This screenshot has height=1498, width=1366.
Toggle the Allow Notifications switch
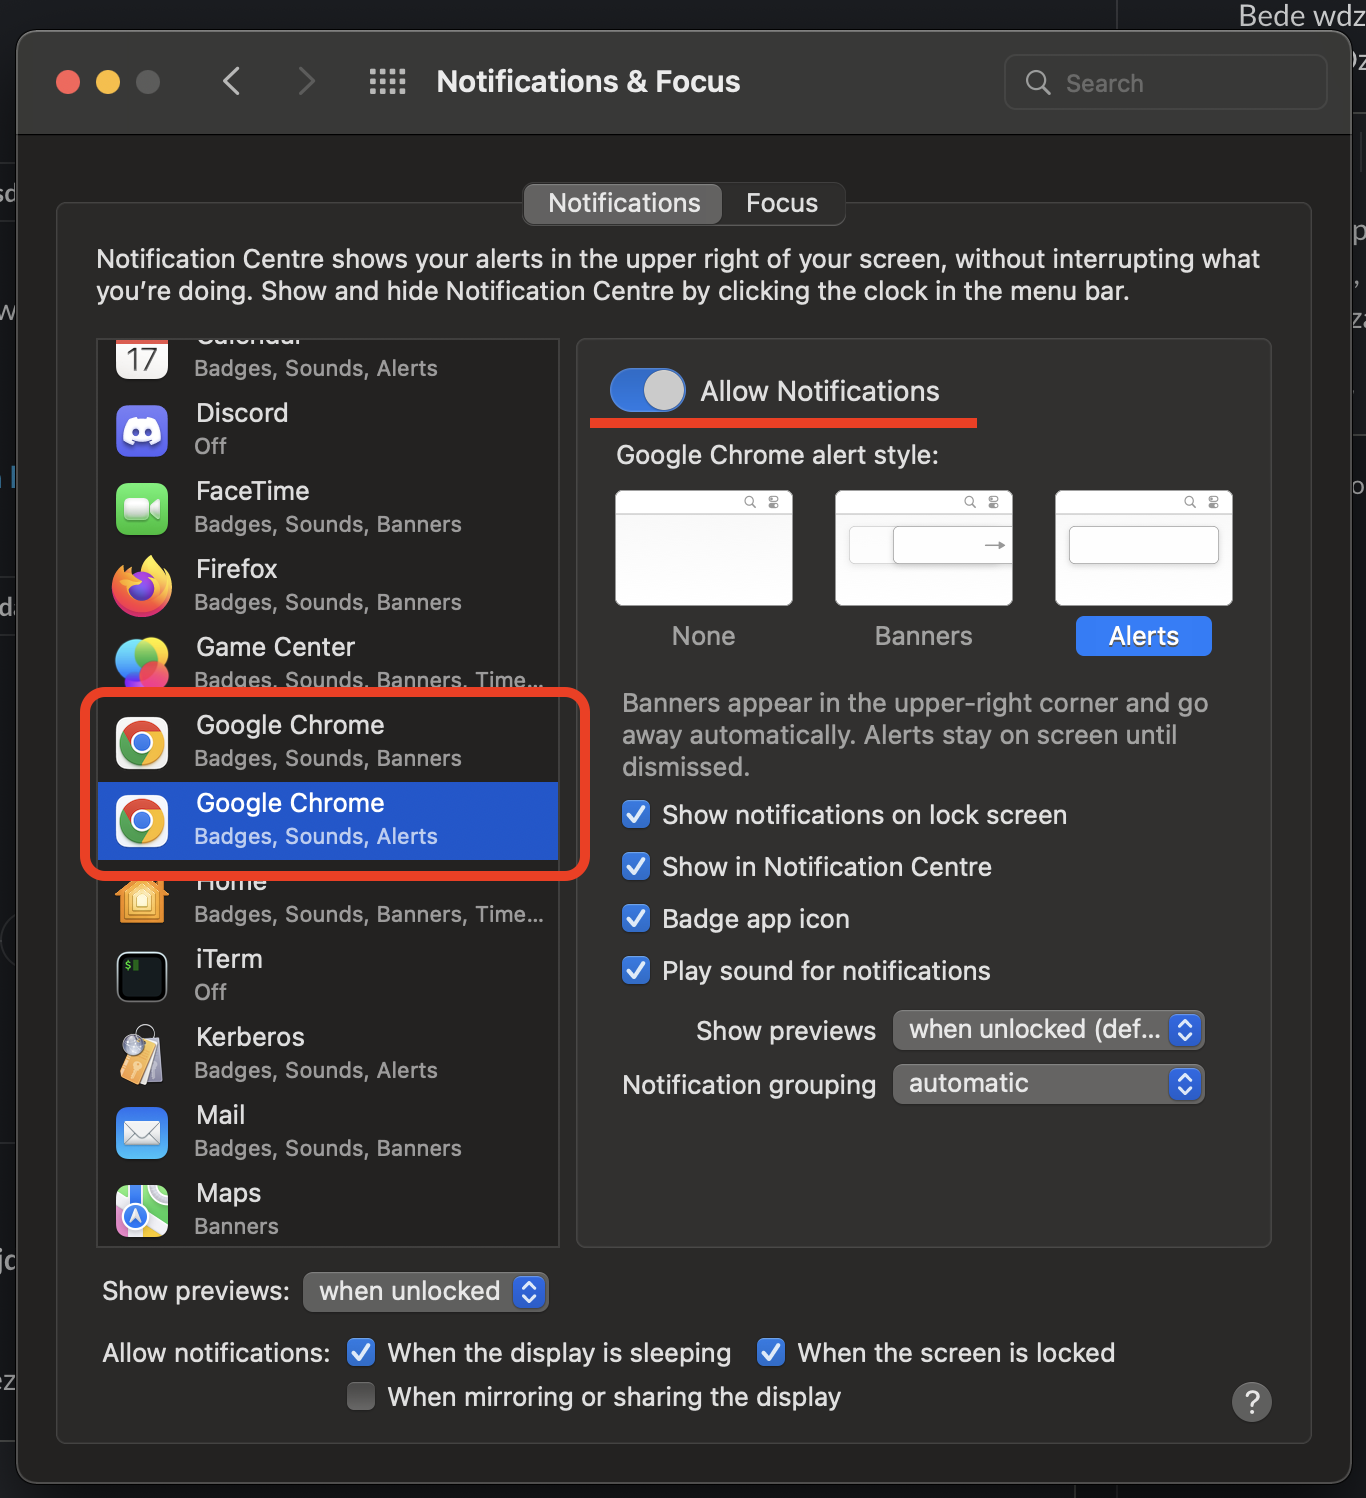pos(648,390)
